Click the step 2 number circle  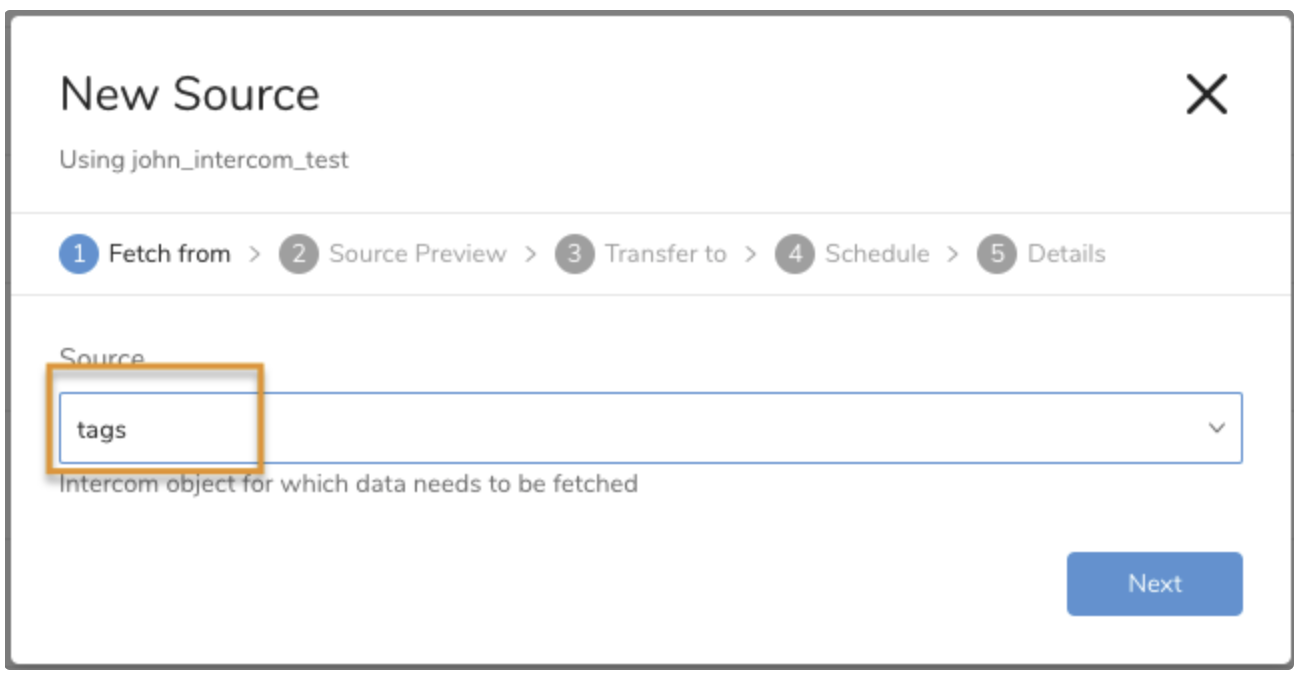tap(298, 254)
